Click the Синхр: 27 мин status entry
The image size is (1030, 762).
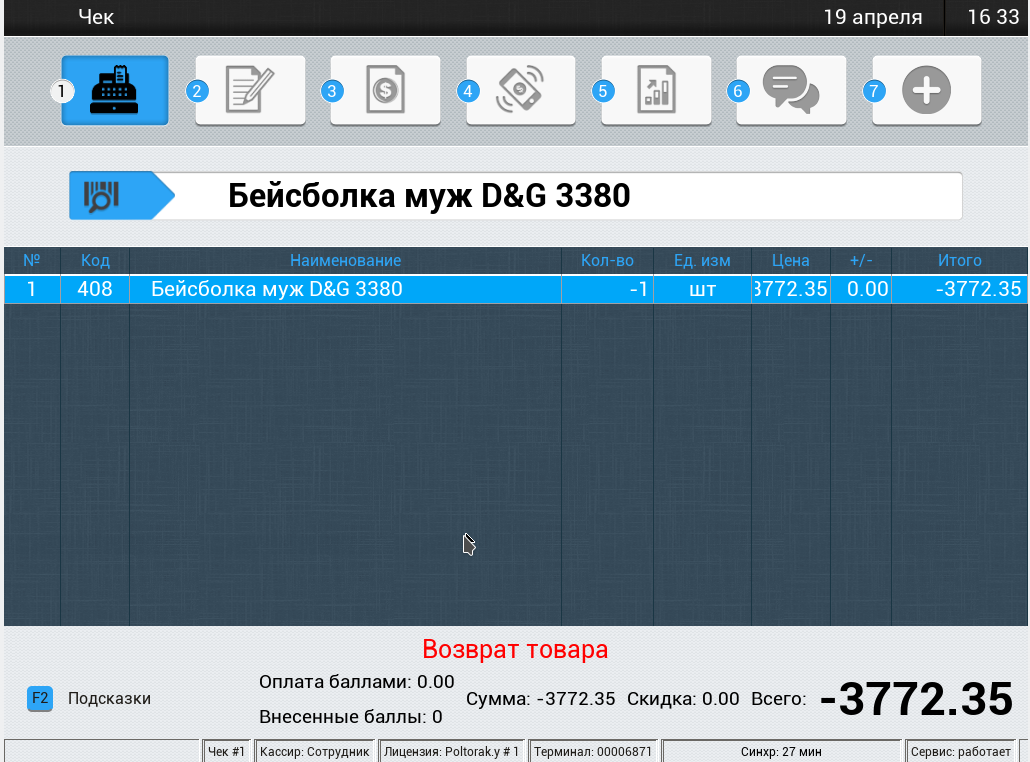781,751
